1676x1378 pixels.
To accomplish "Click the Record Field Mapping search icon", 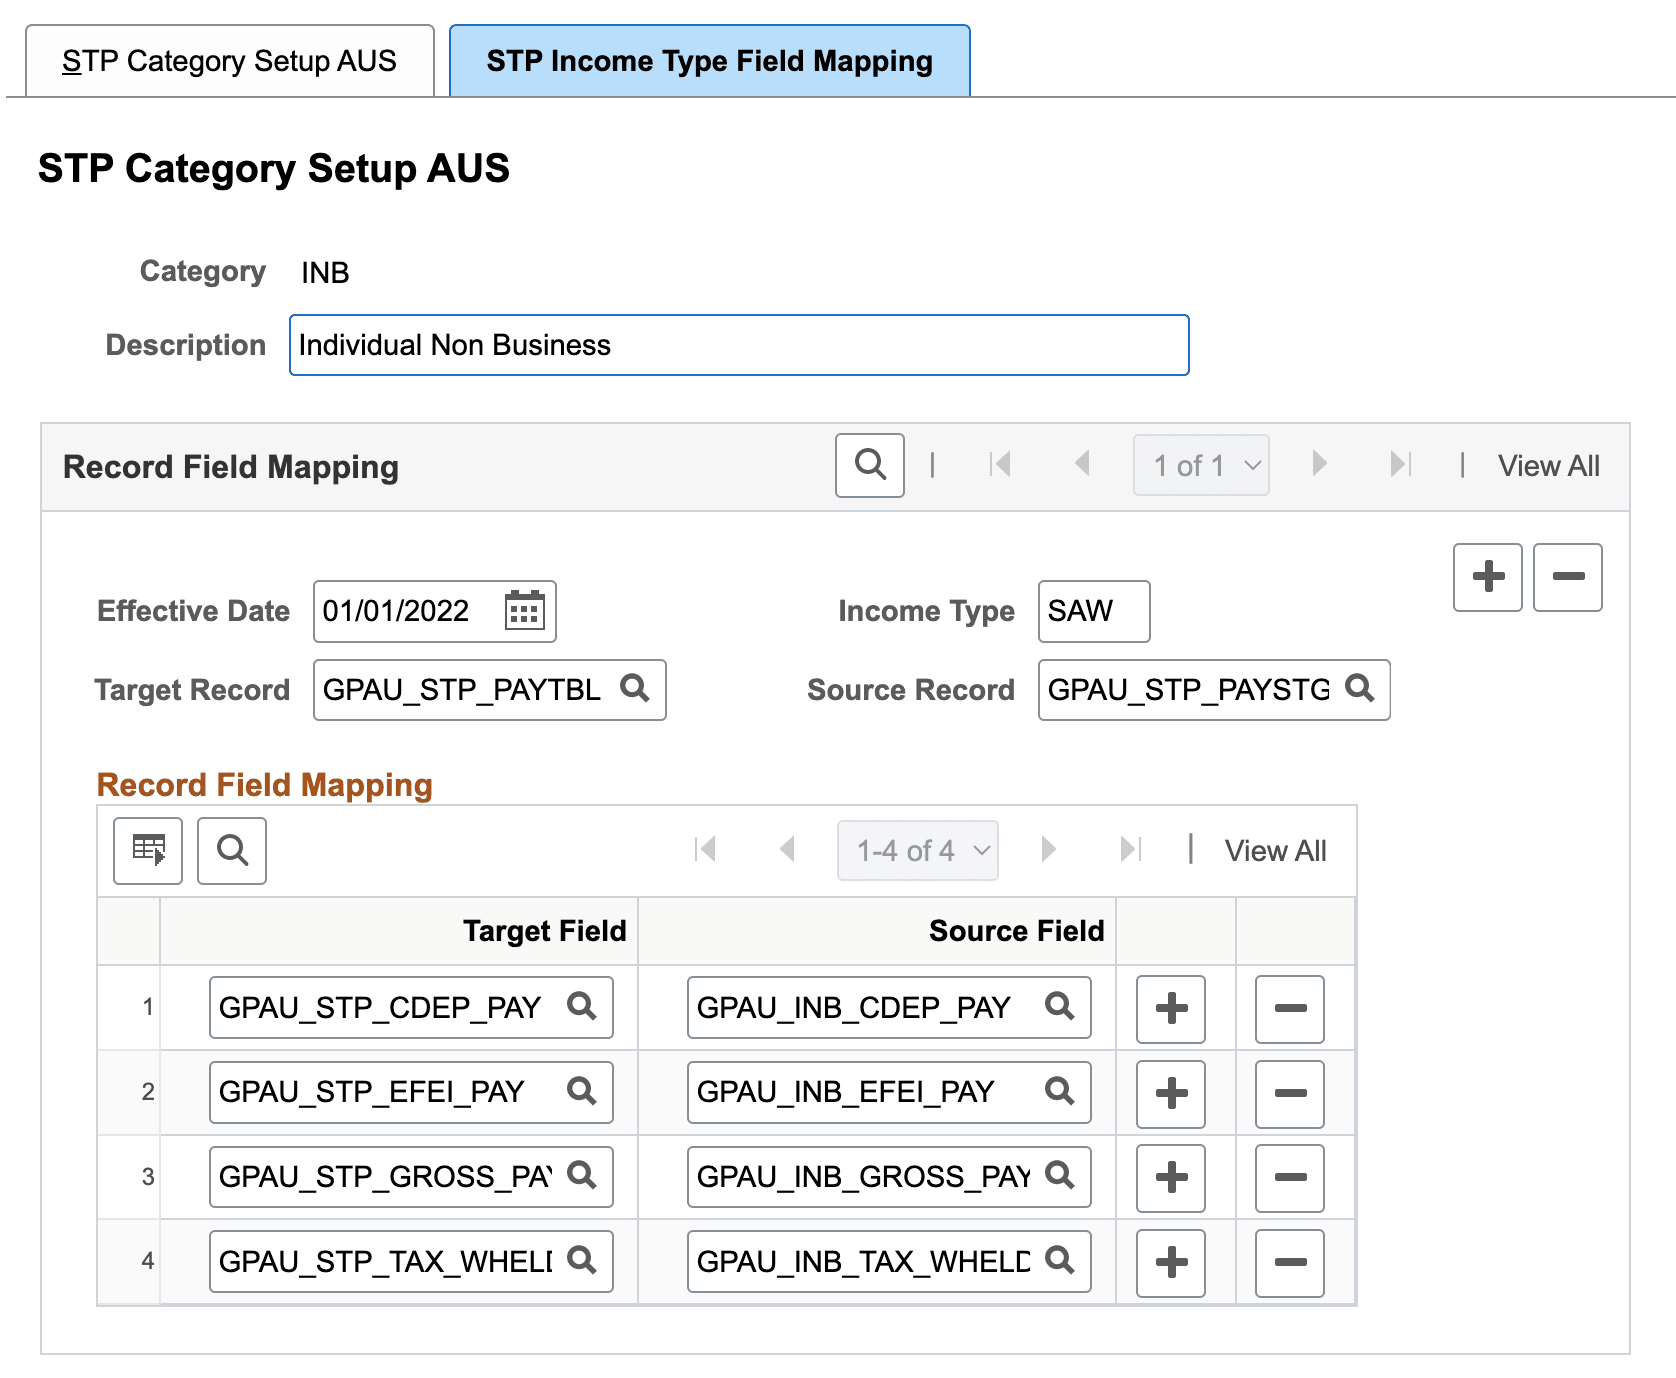I will pos(869,464).
